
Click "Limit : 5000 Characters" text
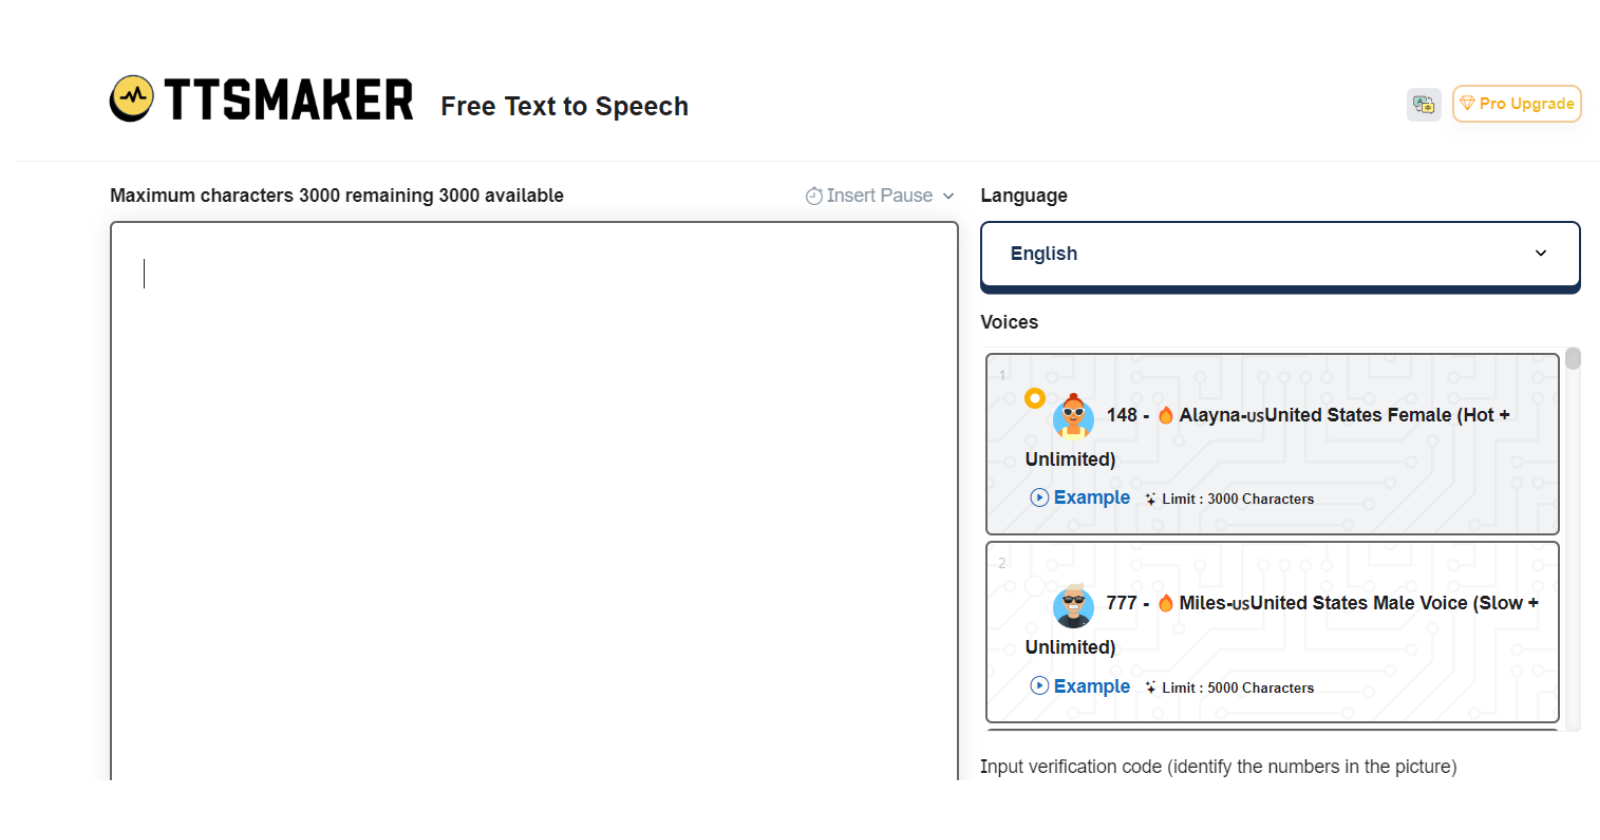1238,688
